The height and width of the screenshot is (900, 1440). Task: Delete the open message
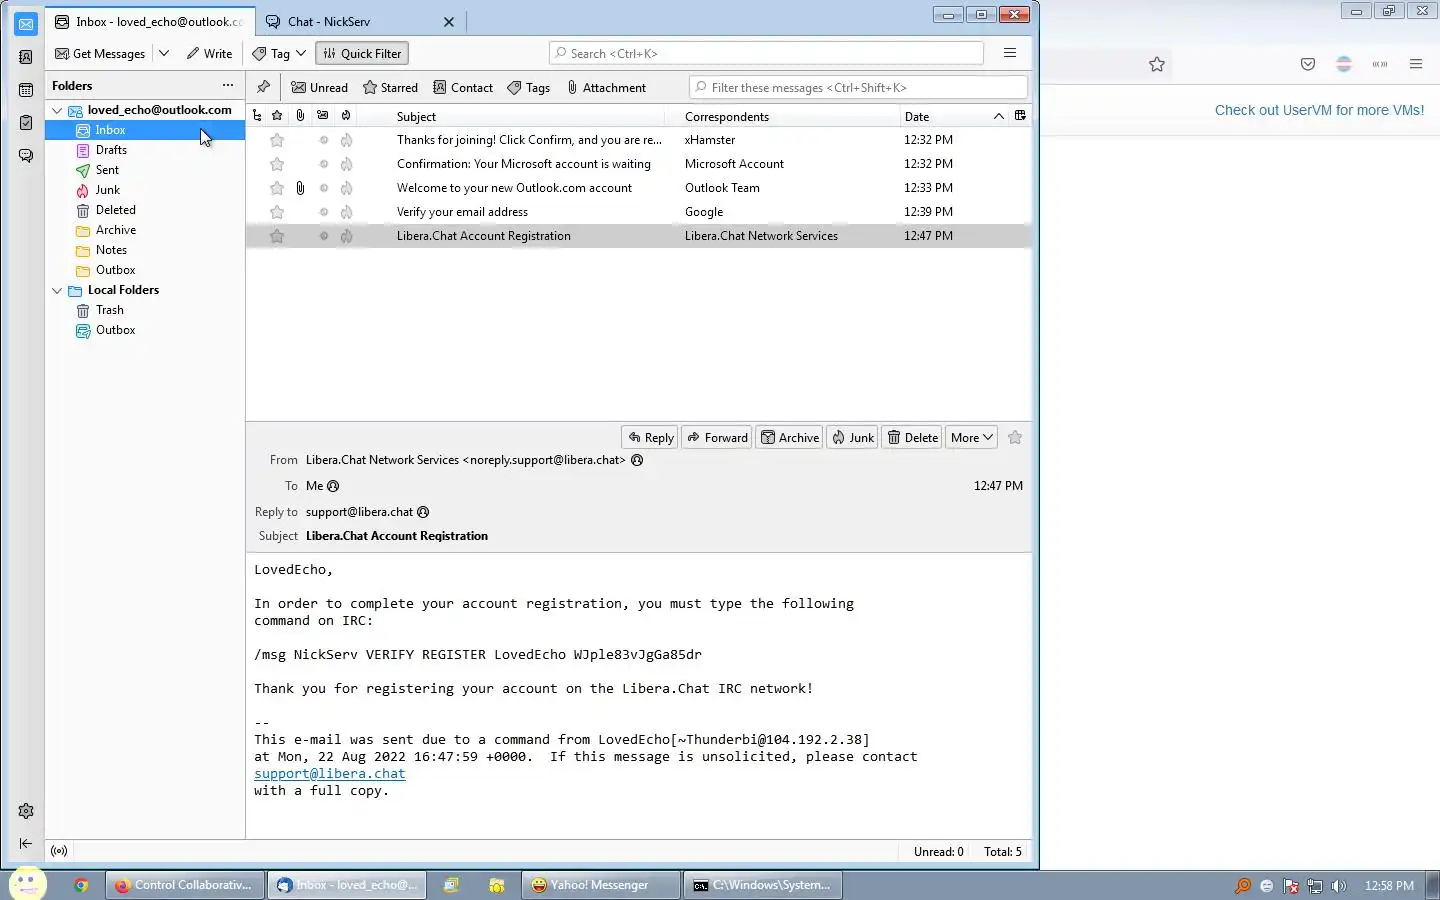pos(913,437)
